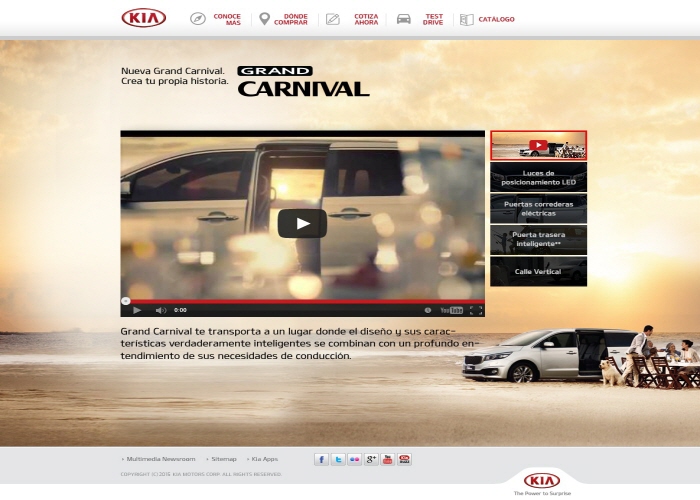Click the Google Plus icon in the footer
The height and width of the screenshot is (500, 700).
click(x=371, y=459)
